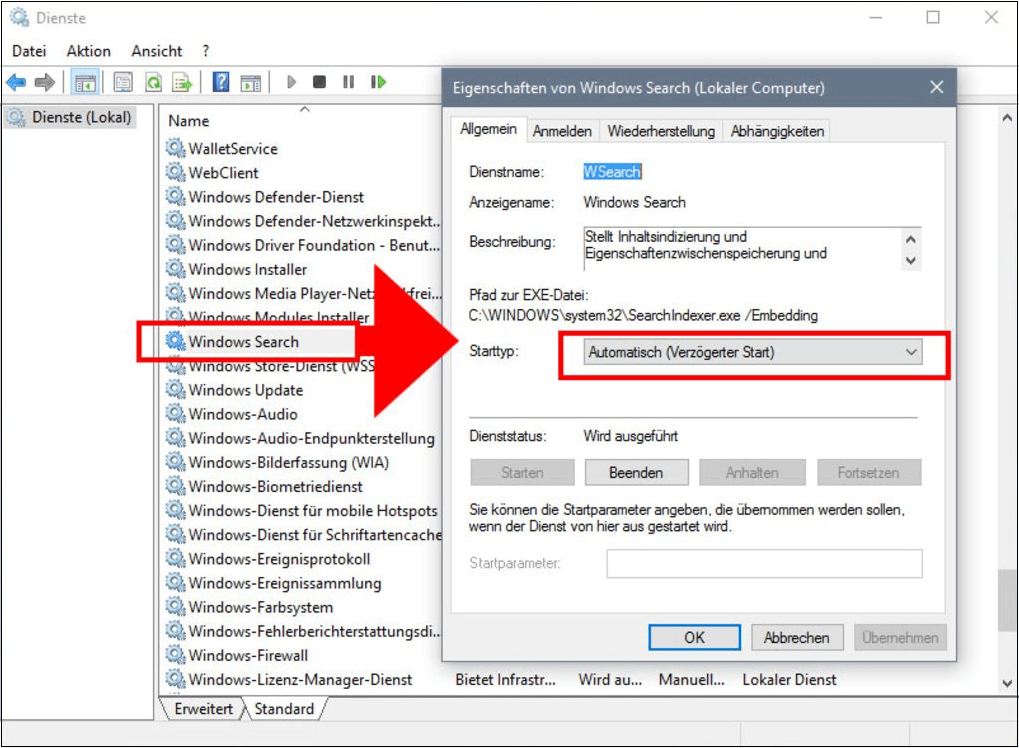
Task: Confirm settings with the OK button
Action: tap(694, 637)
